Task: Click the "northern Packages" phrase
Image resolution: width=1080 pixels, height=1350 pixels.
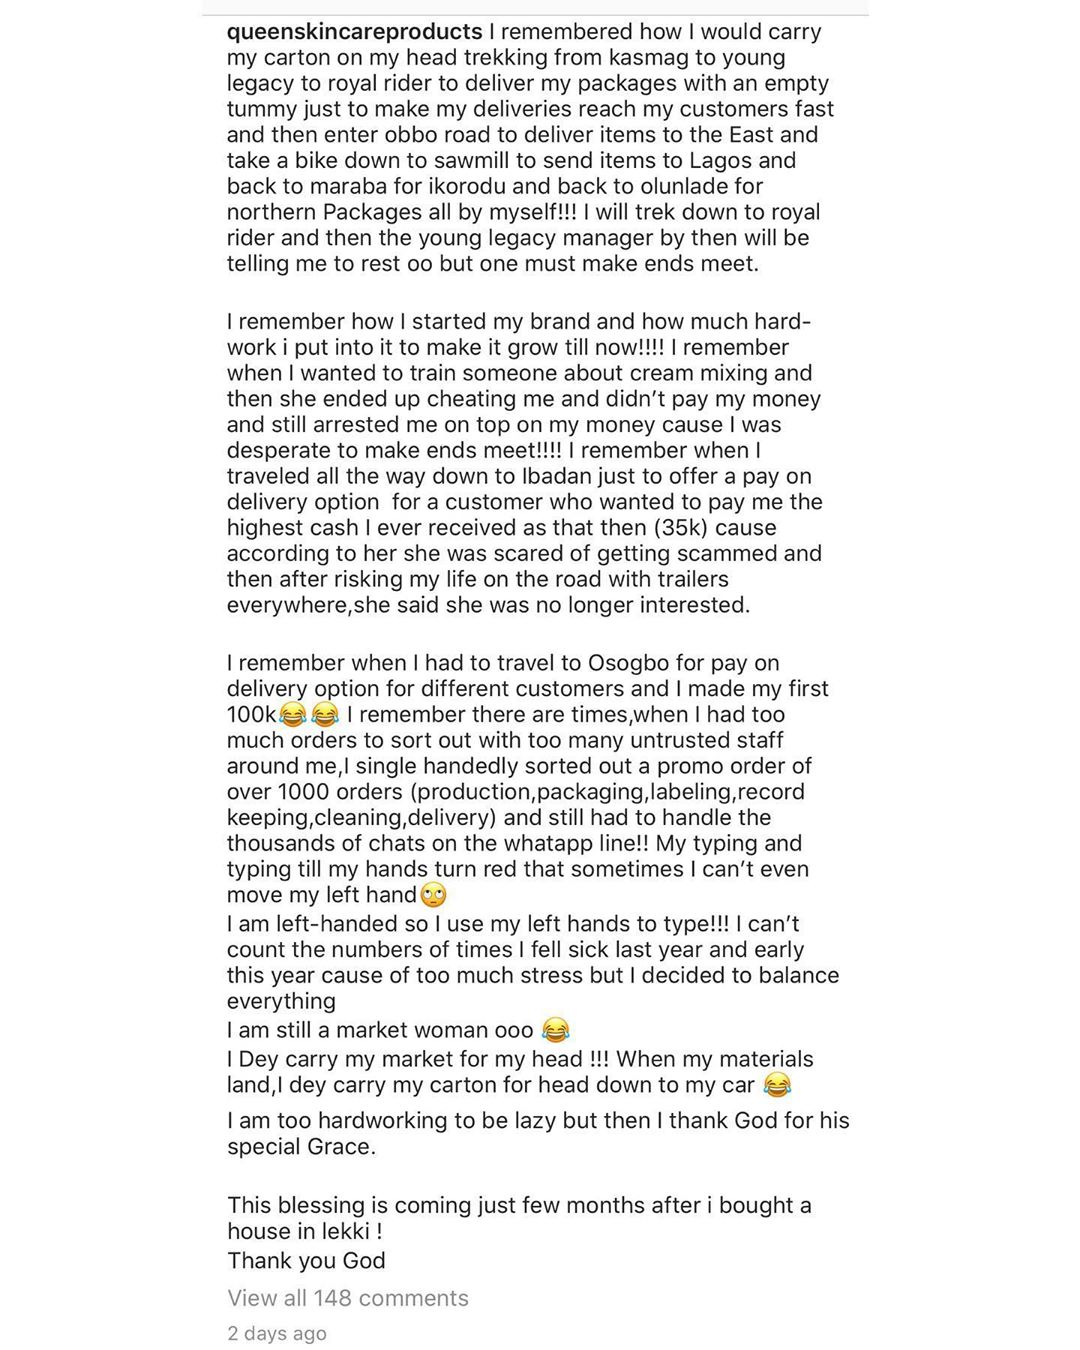Action: (311, 212)
